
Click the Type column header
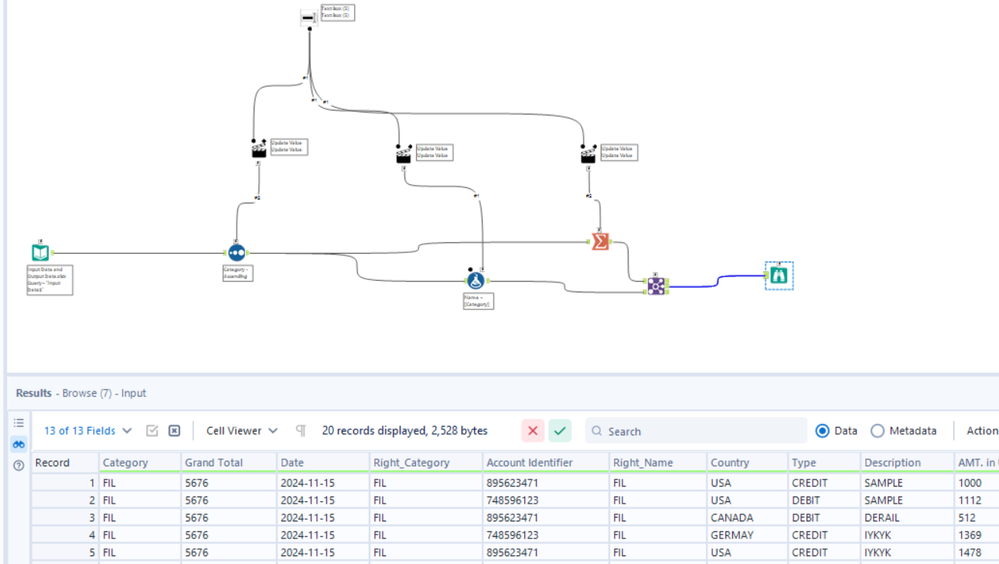824,463
